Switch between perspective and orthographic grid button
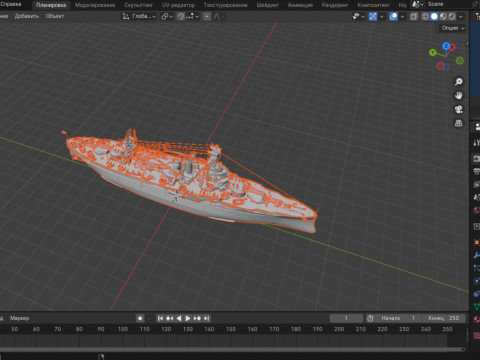The image size is (480, 360). tap(459, 124)
